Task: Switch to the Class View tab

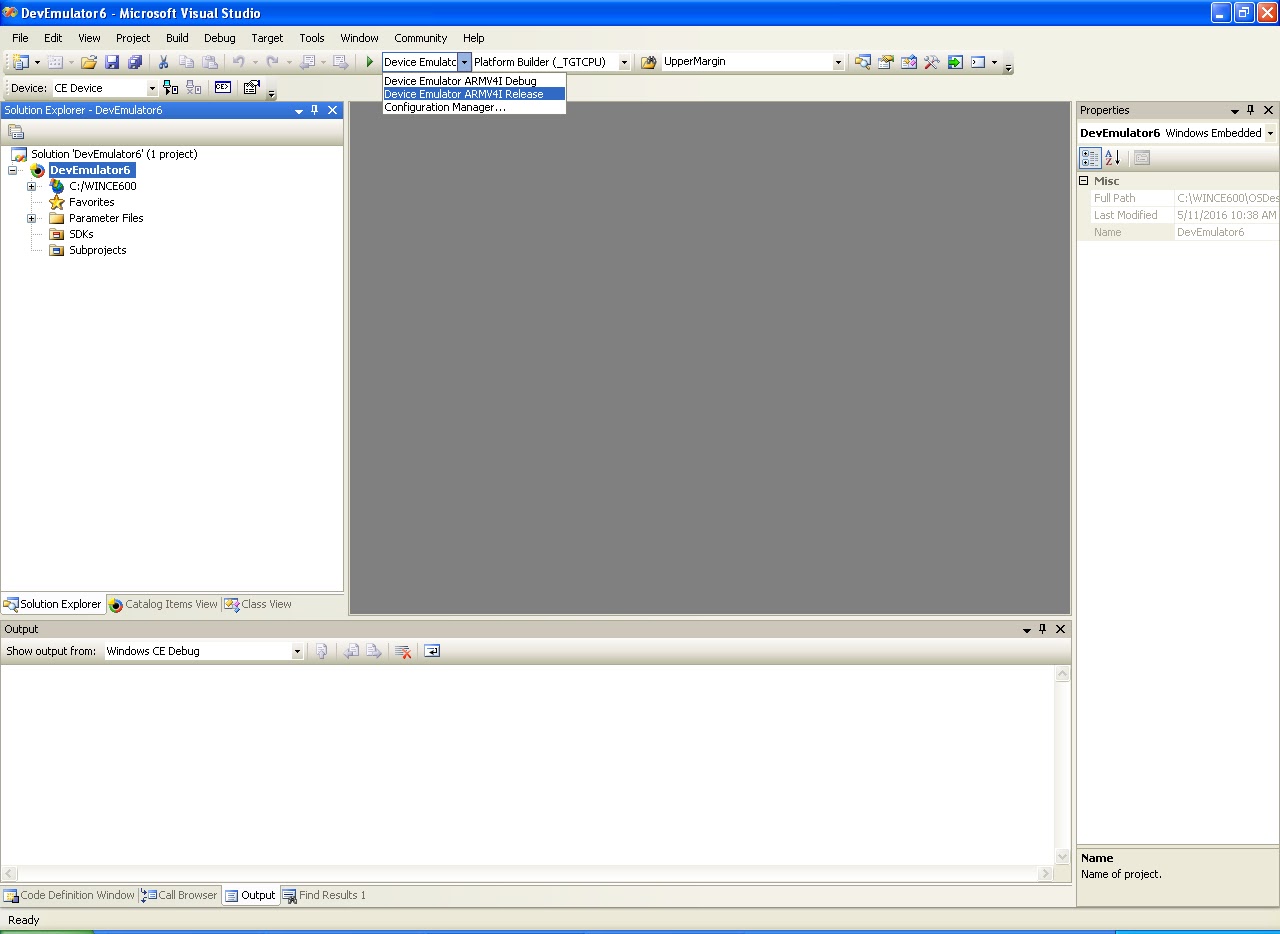Action: coord(258,604)
